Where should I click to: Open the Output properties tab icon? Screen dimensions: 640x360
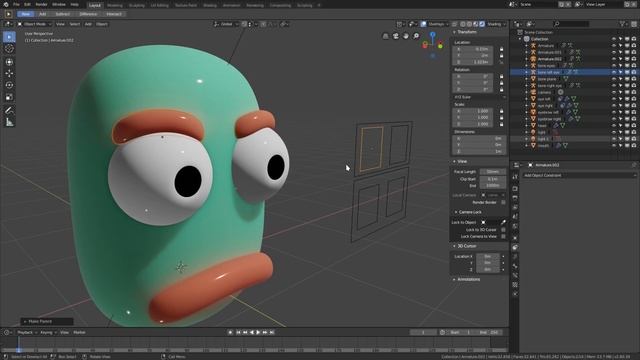pos(515,198)
